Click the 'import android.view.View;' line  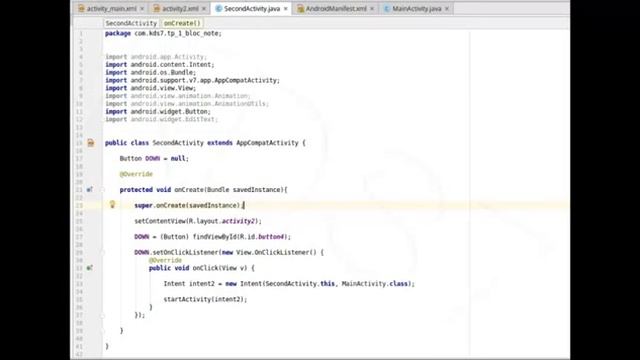tap(151, 88)
